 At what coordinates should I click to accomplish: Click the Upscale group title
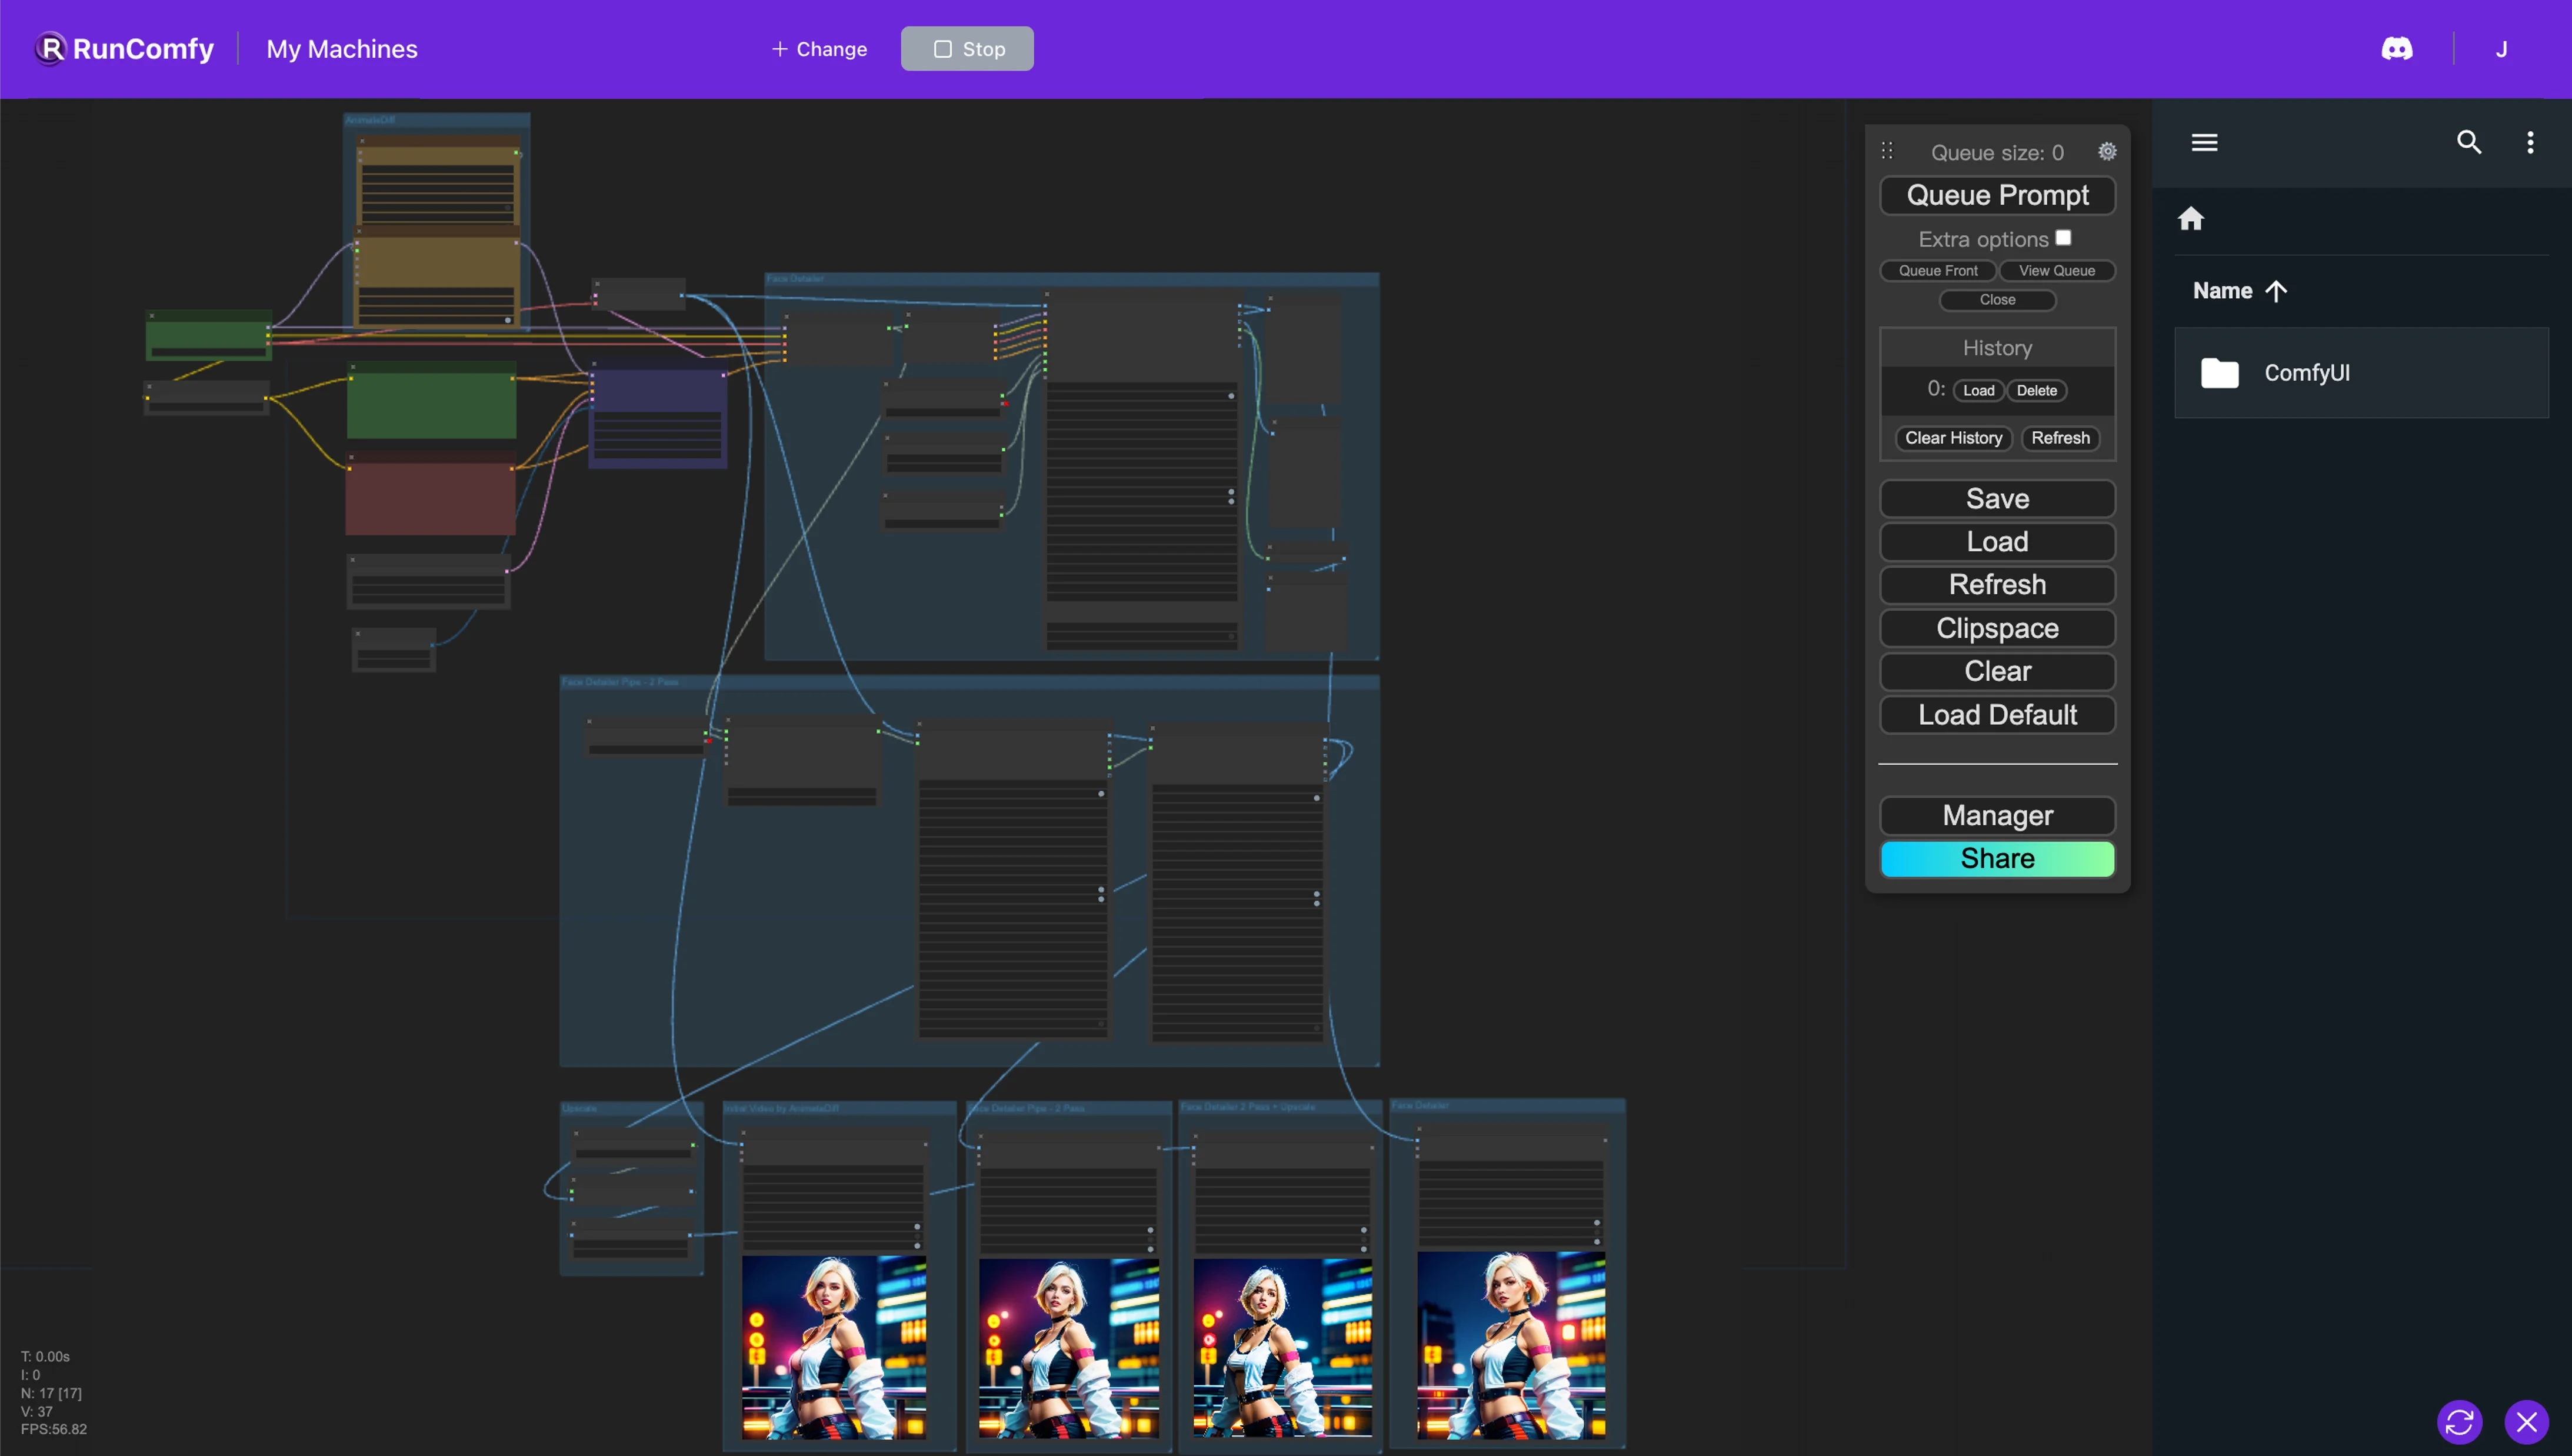pyautogui.click(x=579, y=1108)
